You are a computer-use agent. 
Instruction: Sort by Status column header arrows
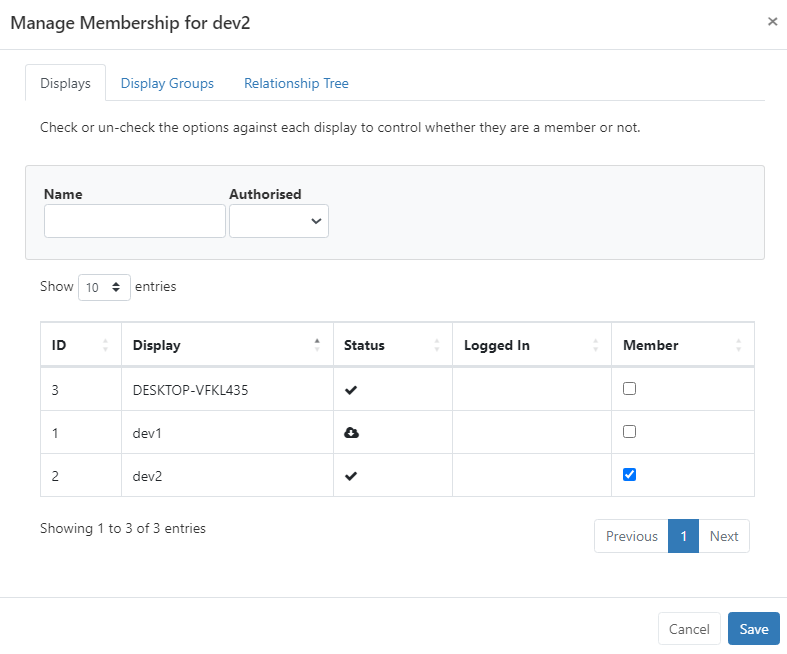437,345
